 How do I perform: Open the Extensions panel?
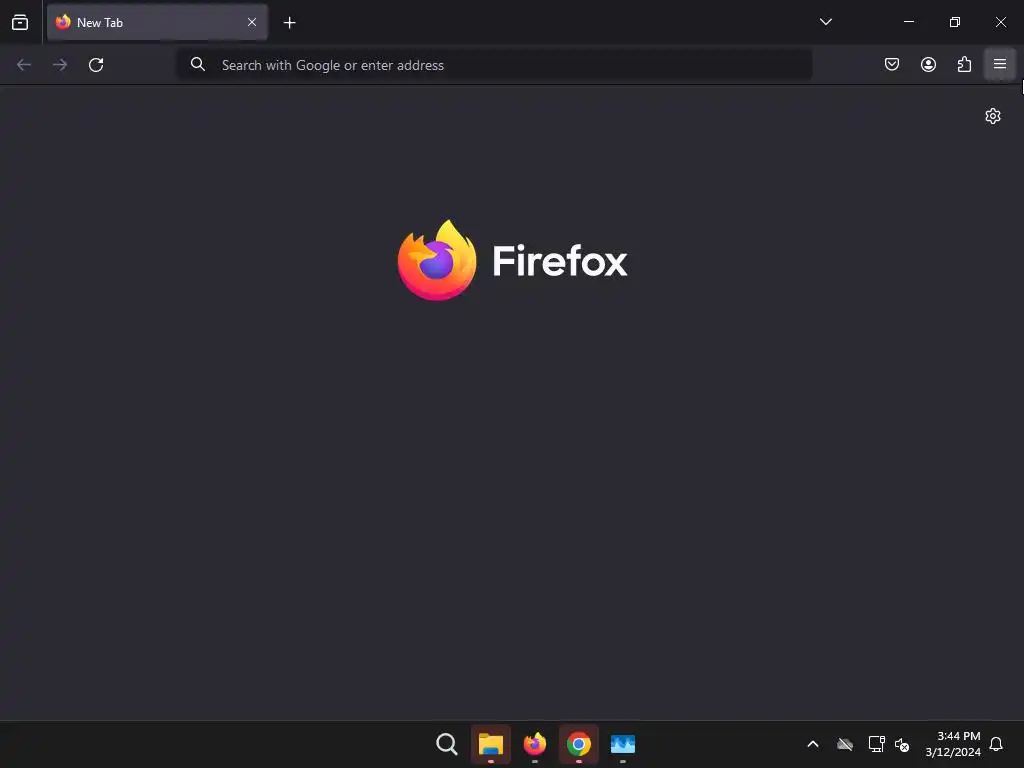pos(964,64)
